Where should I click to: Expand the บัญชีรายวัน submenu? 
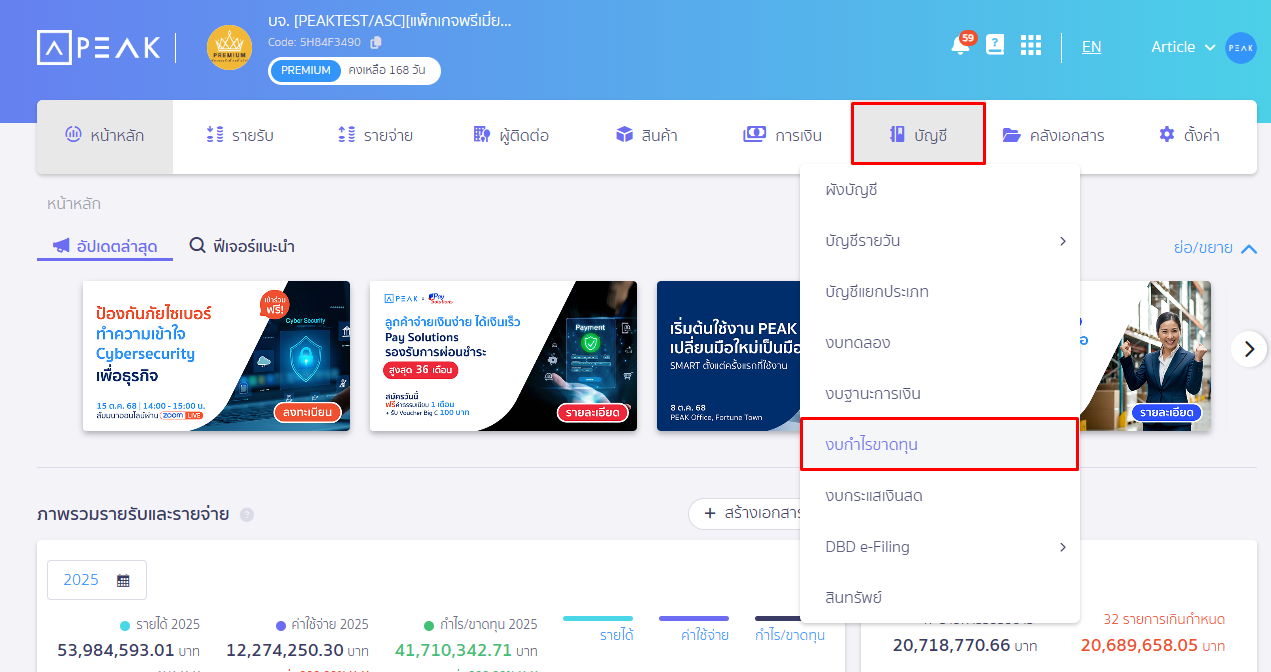coord(1062,241)
